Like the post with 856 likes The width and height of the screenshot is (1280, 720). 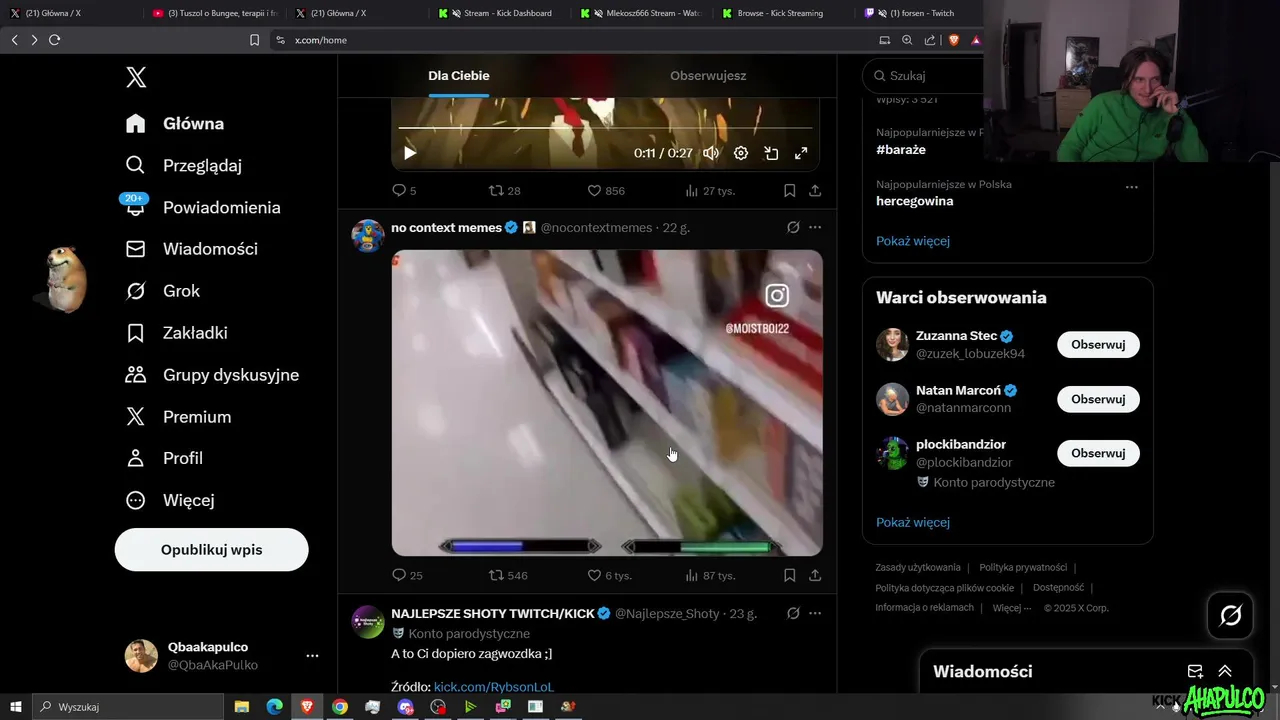[605, 190]
